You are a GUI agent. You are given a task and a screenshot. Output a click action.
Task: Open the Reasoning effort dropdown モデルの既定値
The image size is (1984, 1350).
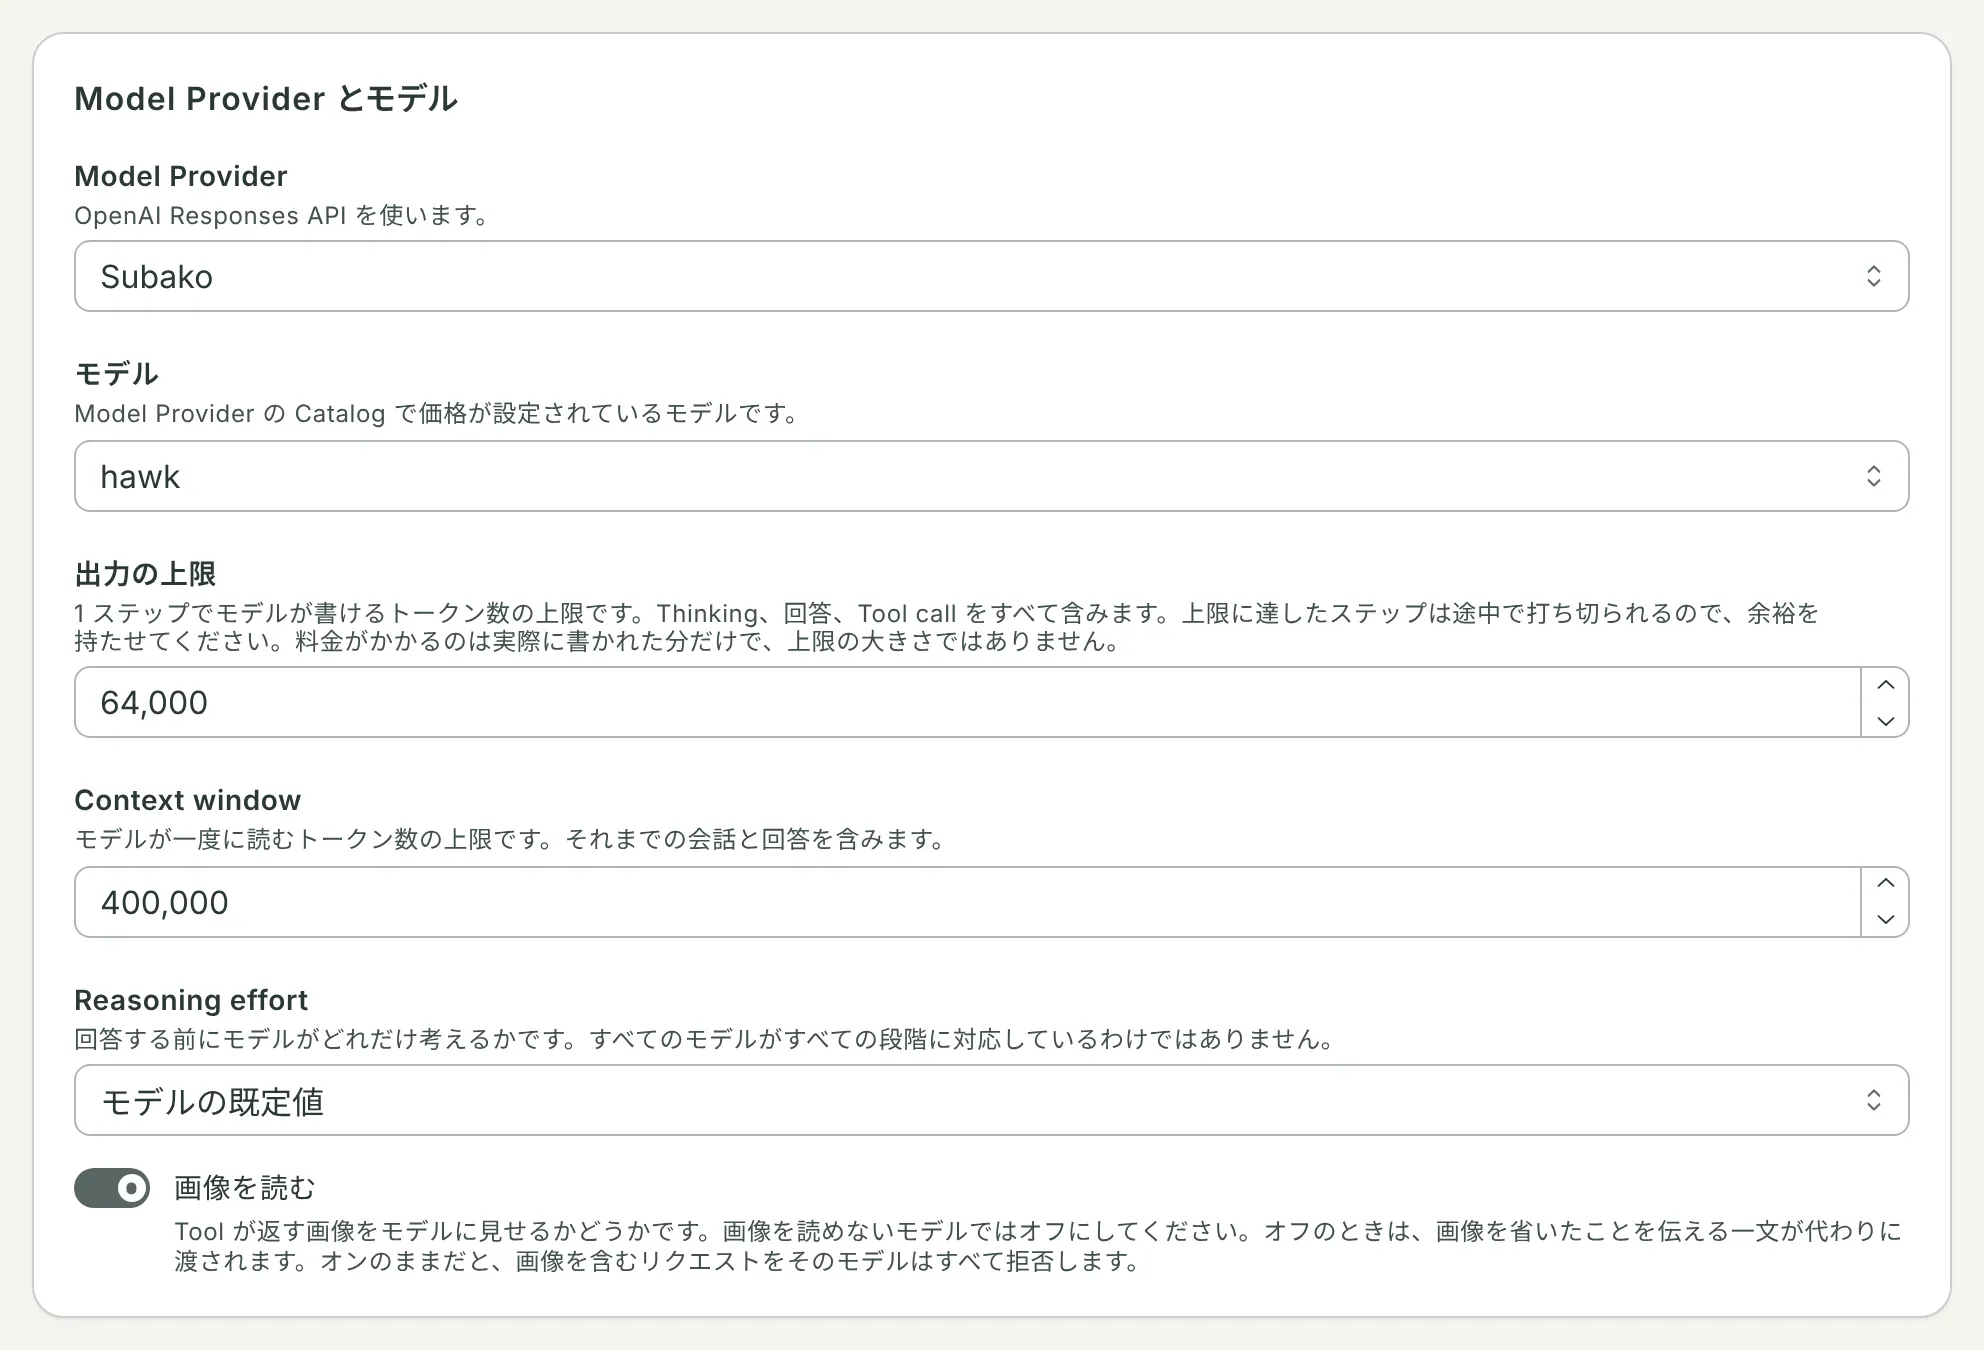point(991,1100)
